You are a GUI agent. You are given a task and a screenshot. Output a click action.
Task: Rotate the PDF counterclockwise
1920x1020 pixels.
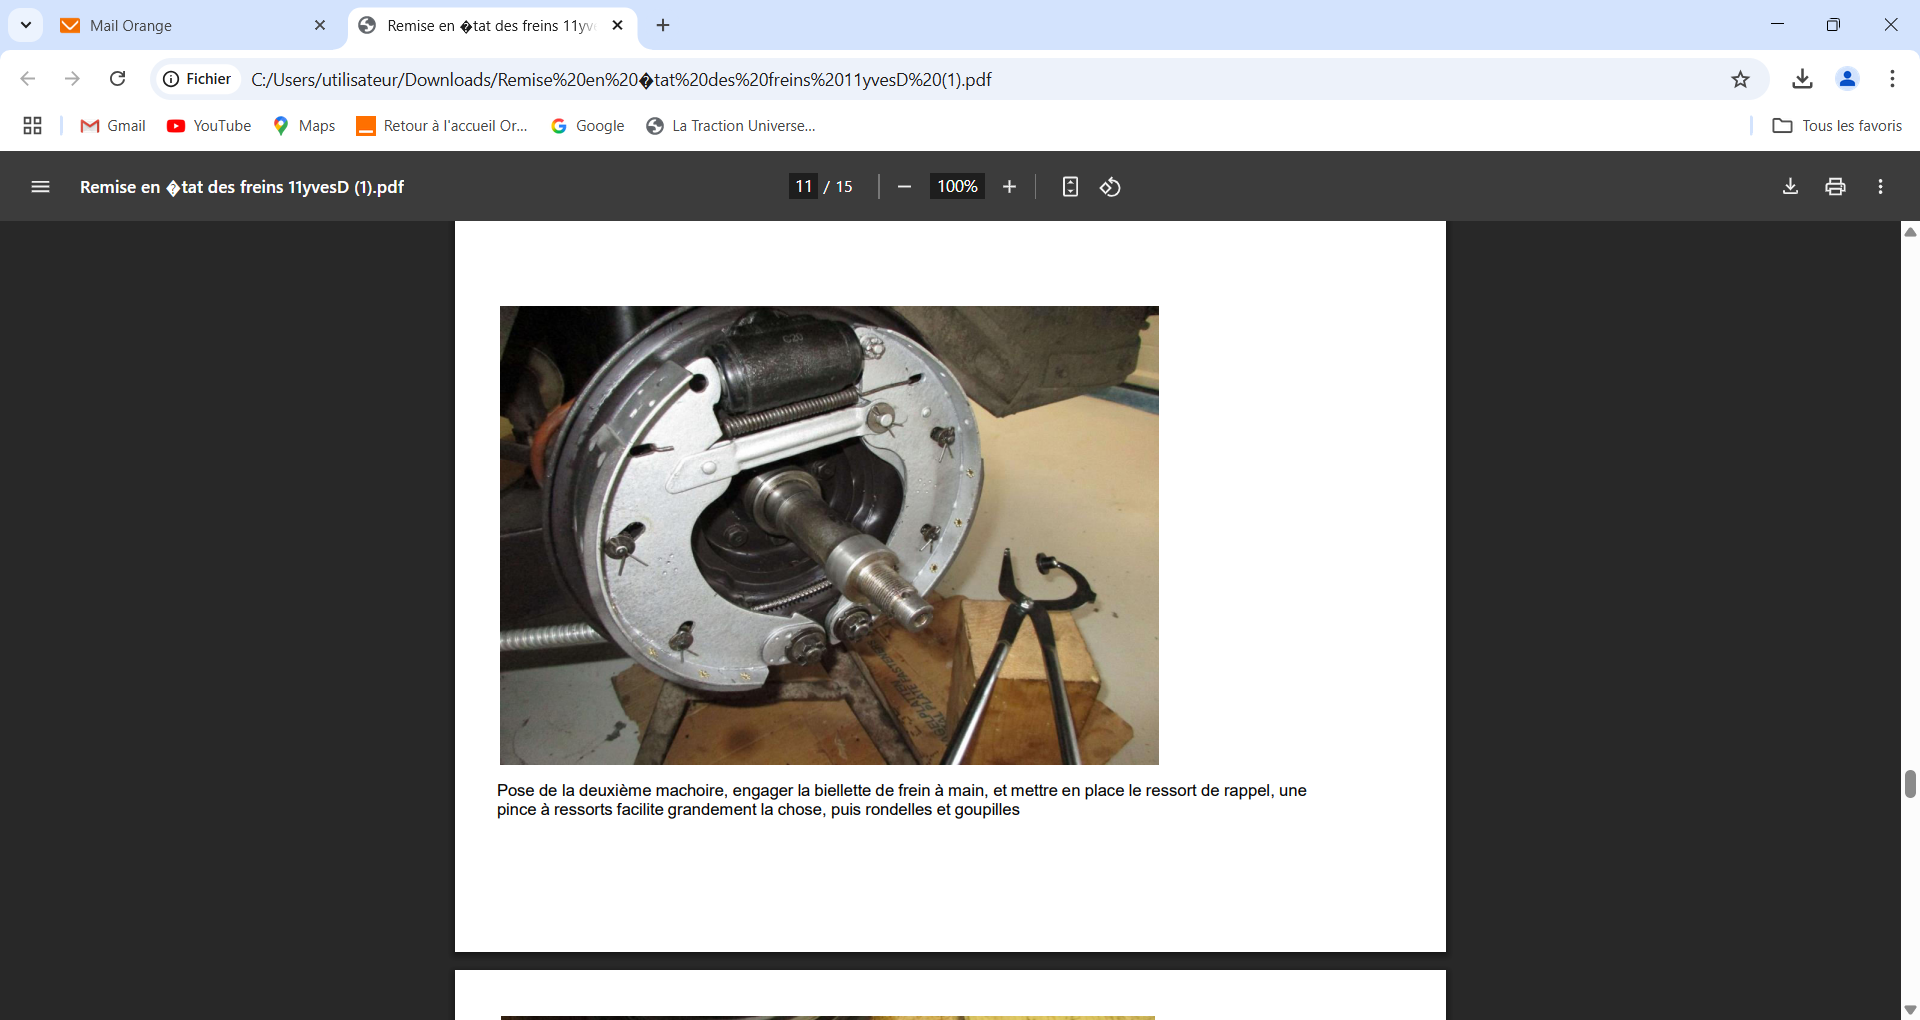tap(1110, 187)
